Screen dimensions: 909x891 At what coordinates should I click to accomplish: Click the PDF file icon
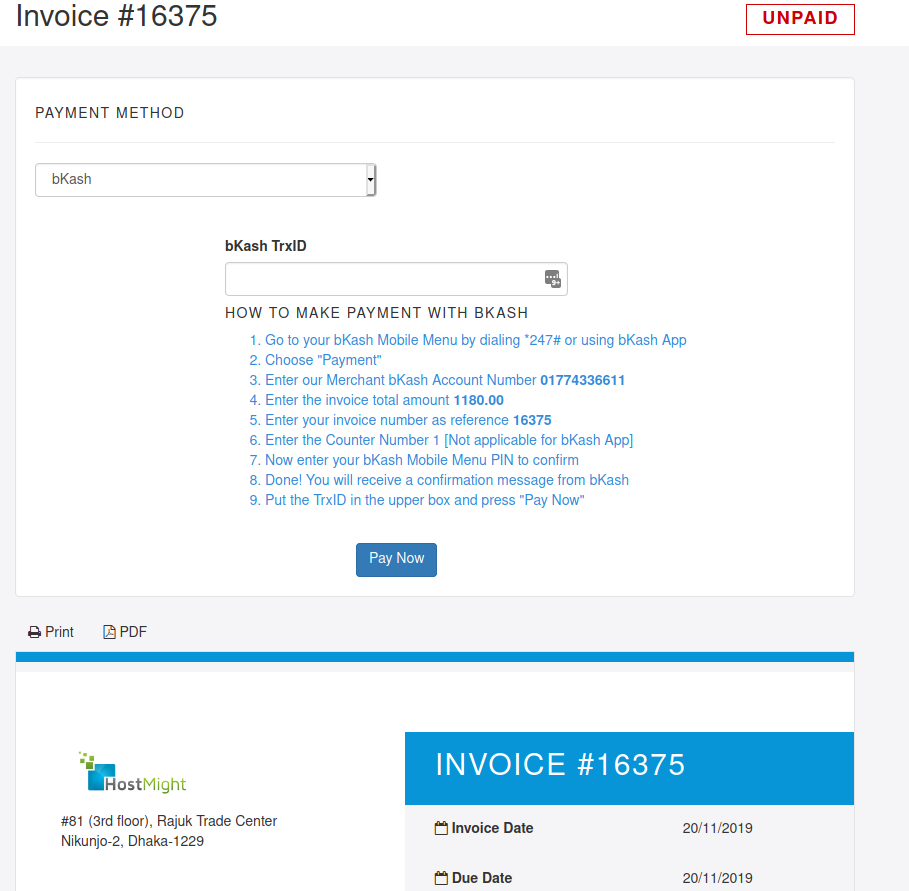coord(109,632)
